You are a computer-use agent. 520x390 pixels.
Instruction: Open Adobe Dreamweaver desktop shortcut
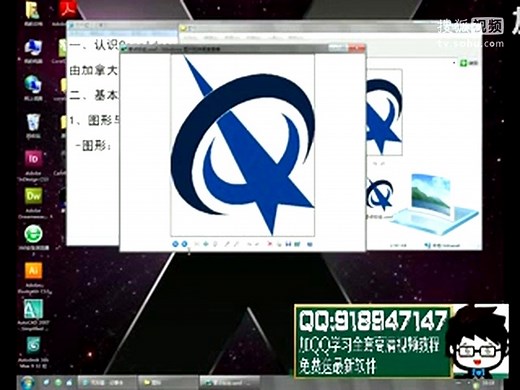click(x=33, y=203)
